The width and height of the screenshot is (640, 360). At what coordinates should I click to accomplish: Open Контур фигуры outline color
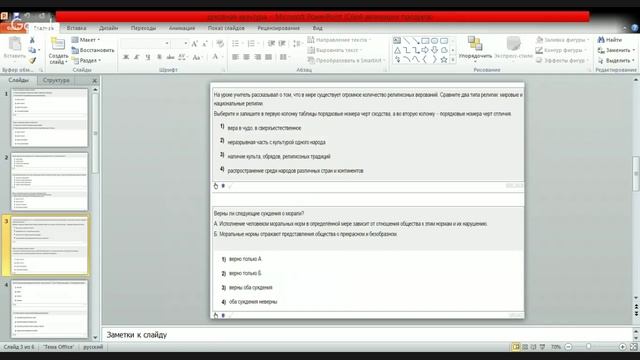(562, 50)
